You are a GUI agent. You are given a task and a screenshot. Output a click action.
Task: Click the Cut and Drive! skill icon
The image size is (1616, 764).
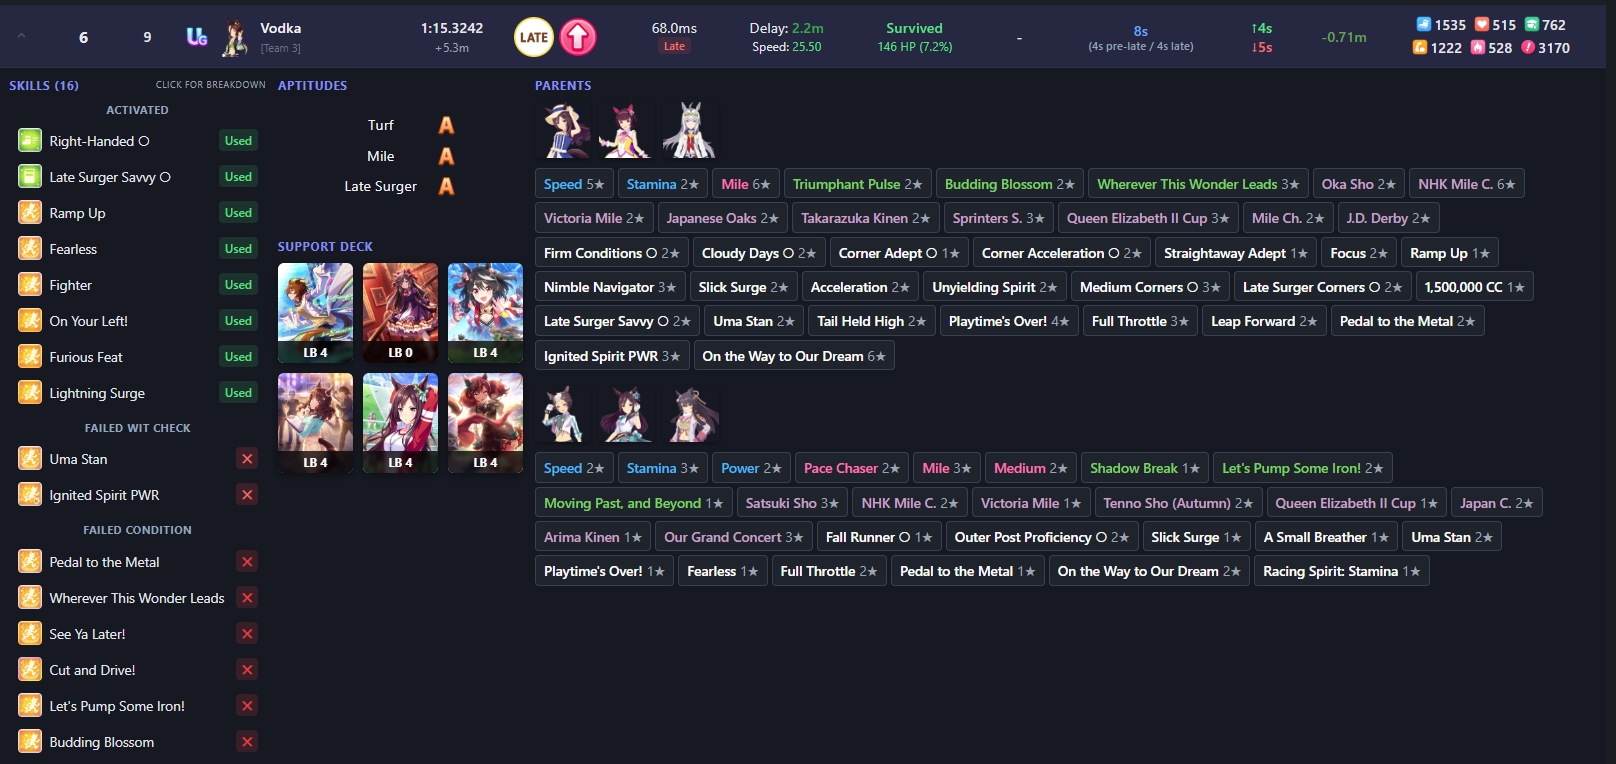(x=30, y=670)
